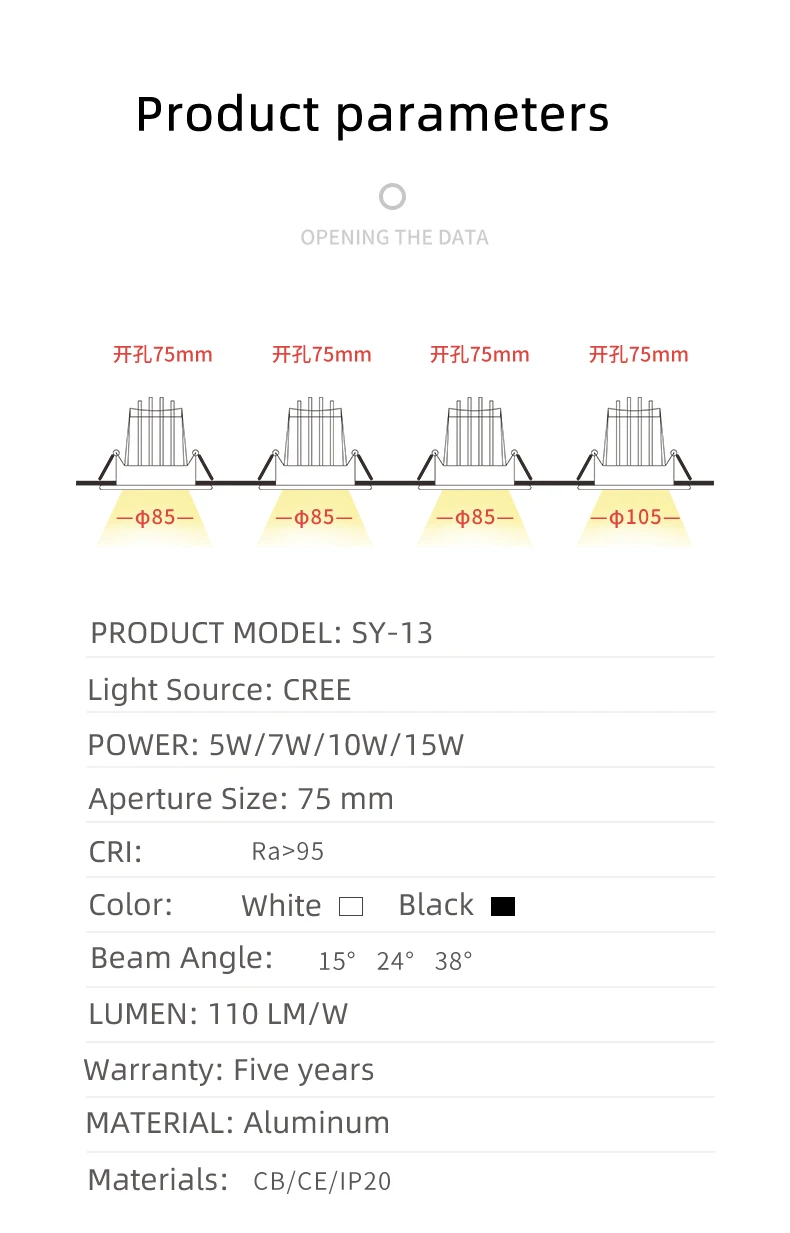Click the Warranty: Five years row
Image resolution: width=790 pixels, height=1233 pixels.
(400, 1070)
